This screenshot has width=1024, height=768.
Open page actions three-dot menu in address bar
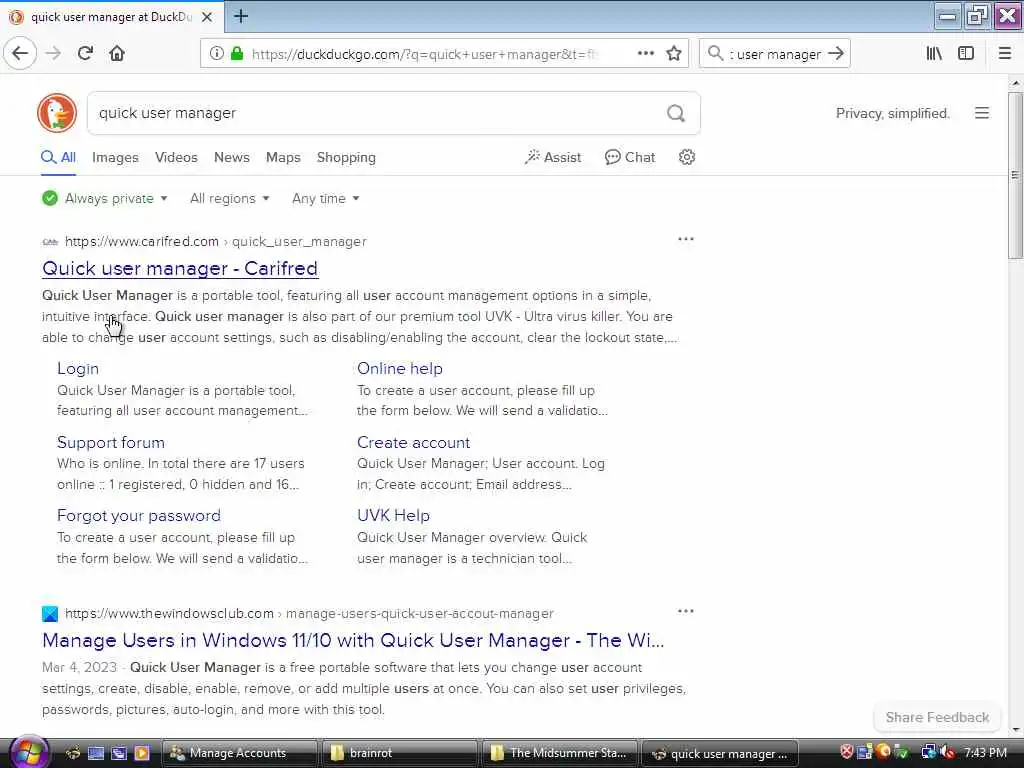tap(645, 54)
